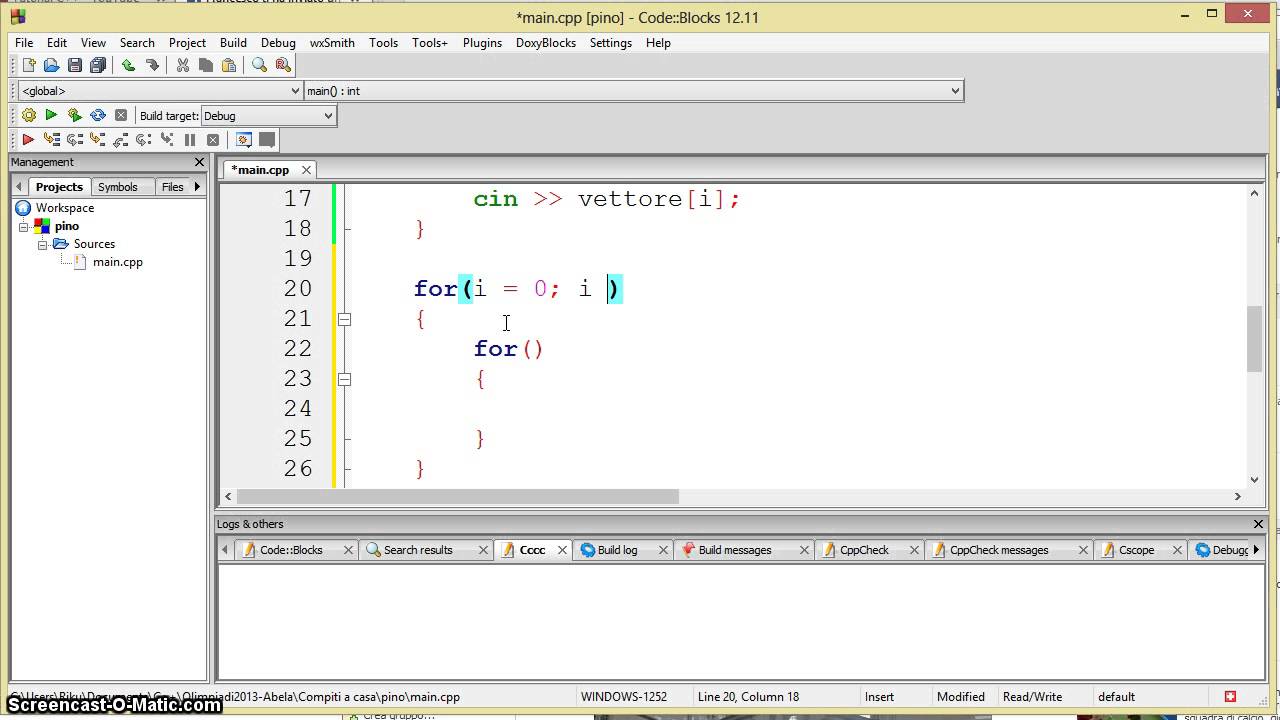Cut the selection with the scissors icon

(183, 65)
